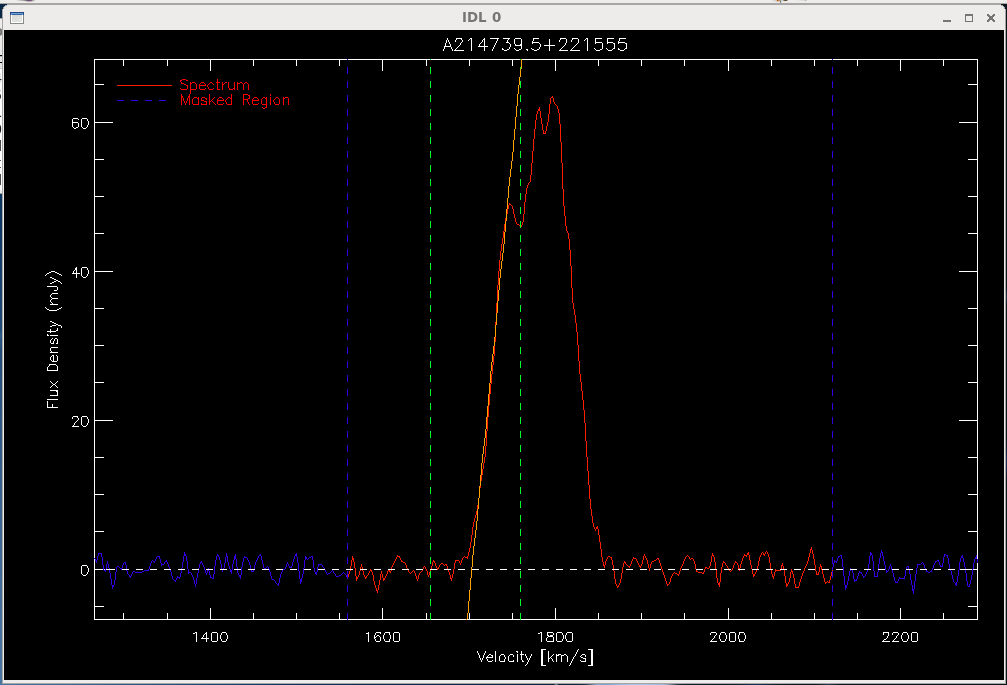Close the IDL 0 window
The height and width of the screenshot is (685, 1007).
991,18
